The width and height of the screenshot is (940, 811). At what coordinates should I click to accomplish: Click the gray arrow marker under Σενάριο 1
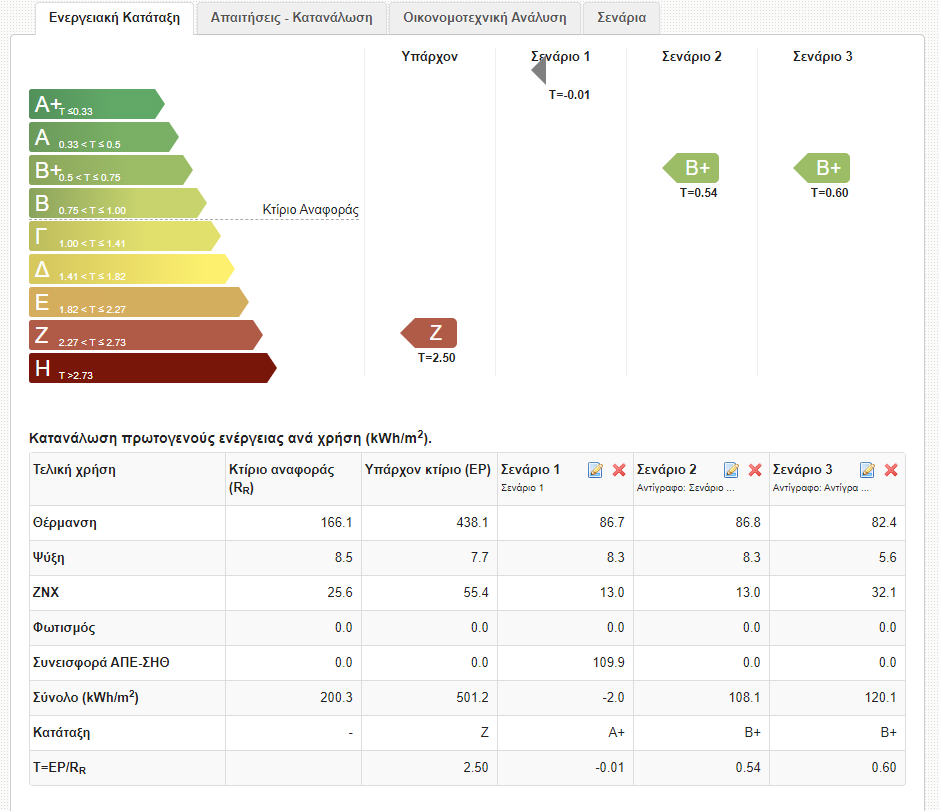pyautogui.click(x=539, y=72)
